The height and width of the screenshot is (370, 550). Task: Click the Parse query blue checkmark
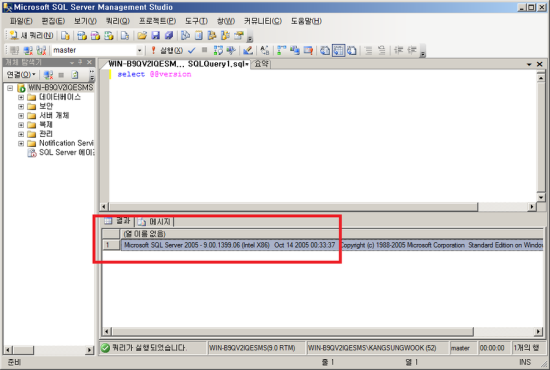click(191, 51)
